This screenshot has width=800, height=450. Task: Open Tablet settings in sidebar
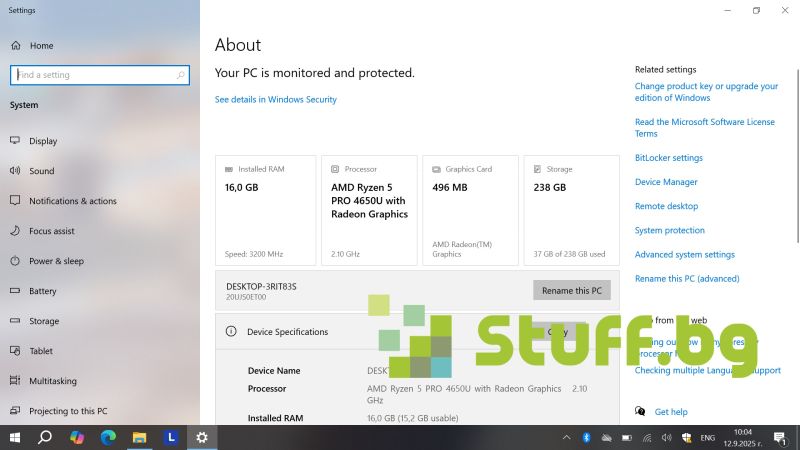[41, 351]
